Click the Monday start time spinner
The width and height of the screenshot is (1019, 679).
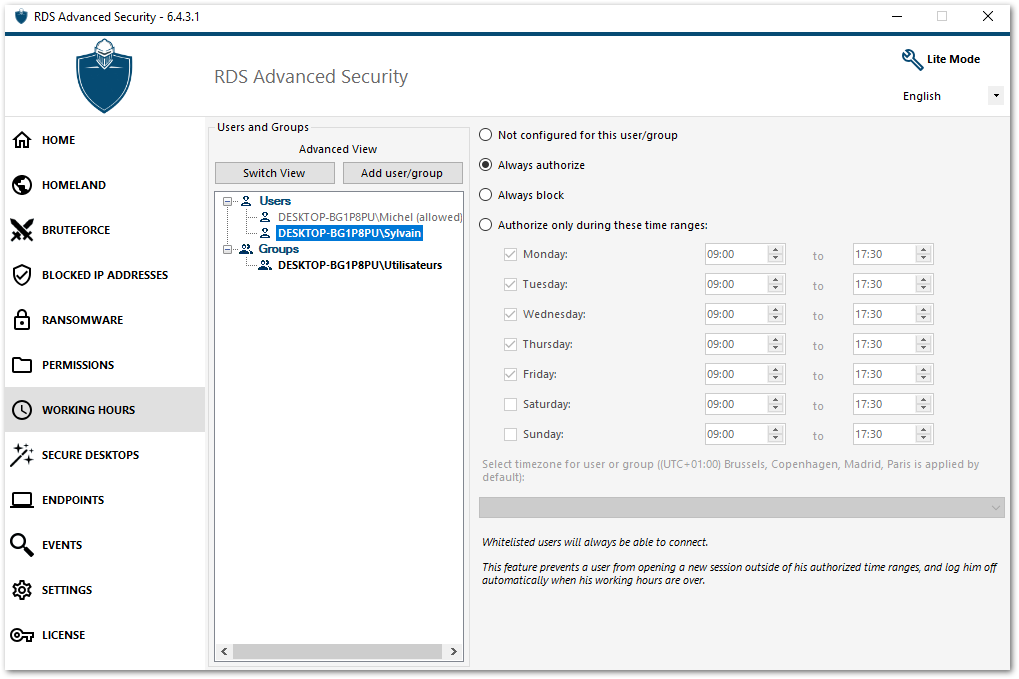pyautogui.click(x=775, y=254)
